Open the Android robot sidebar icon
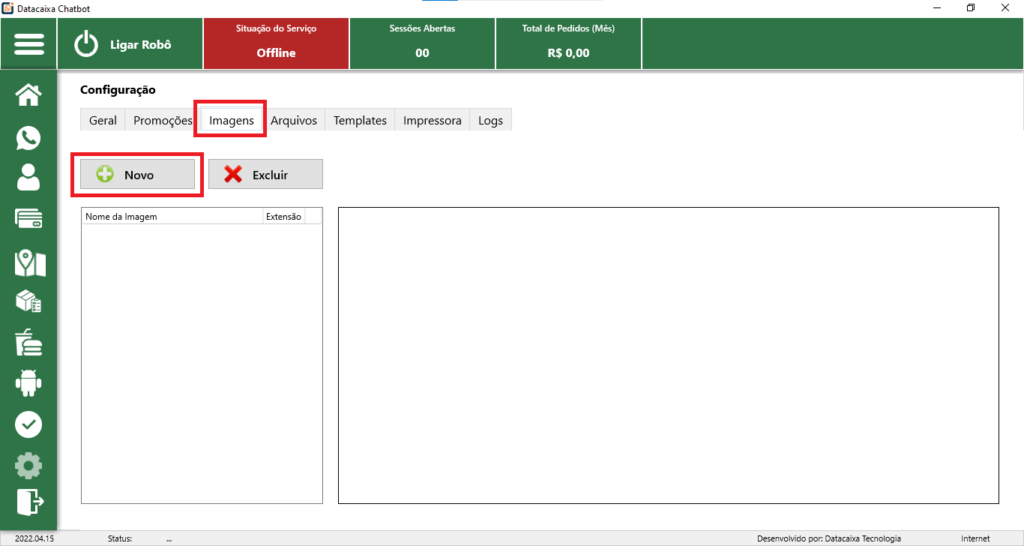 29,382
